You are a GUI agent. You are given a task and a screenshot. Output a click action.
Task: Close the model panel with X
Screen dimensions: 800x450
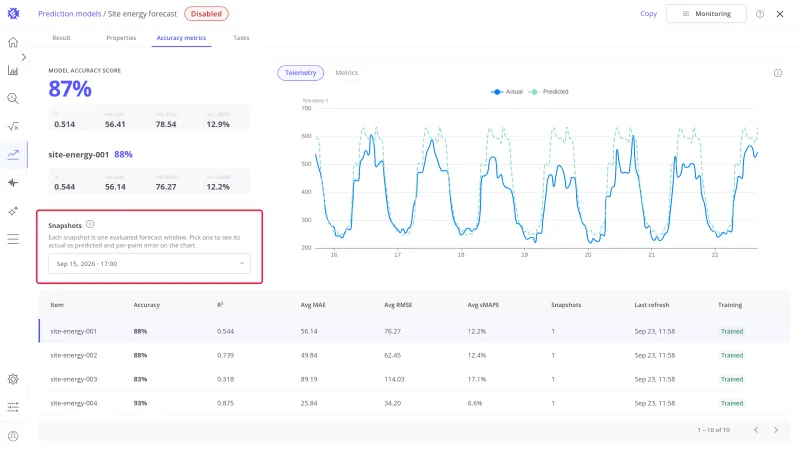(x=780, y=14)
